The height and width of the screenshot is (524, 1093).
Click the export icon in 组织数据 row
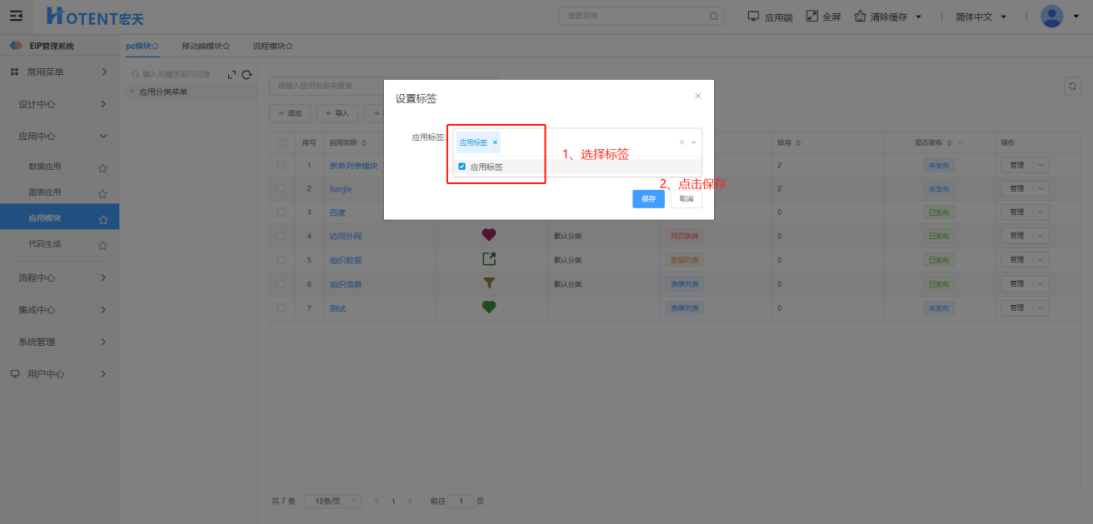pyautogui.click(x=489, y=259)
